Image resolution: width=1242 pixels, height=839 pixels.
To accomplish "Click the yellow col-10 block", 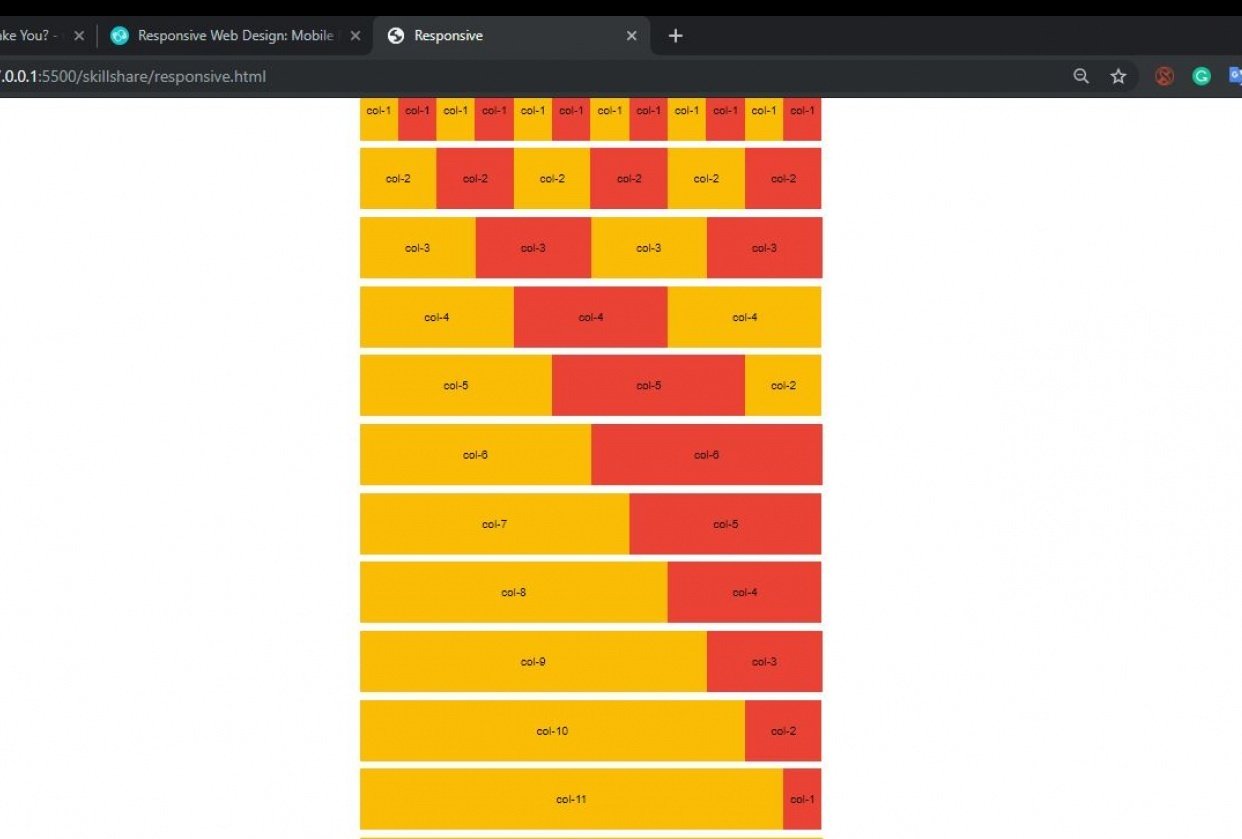I will (552, 731).
